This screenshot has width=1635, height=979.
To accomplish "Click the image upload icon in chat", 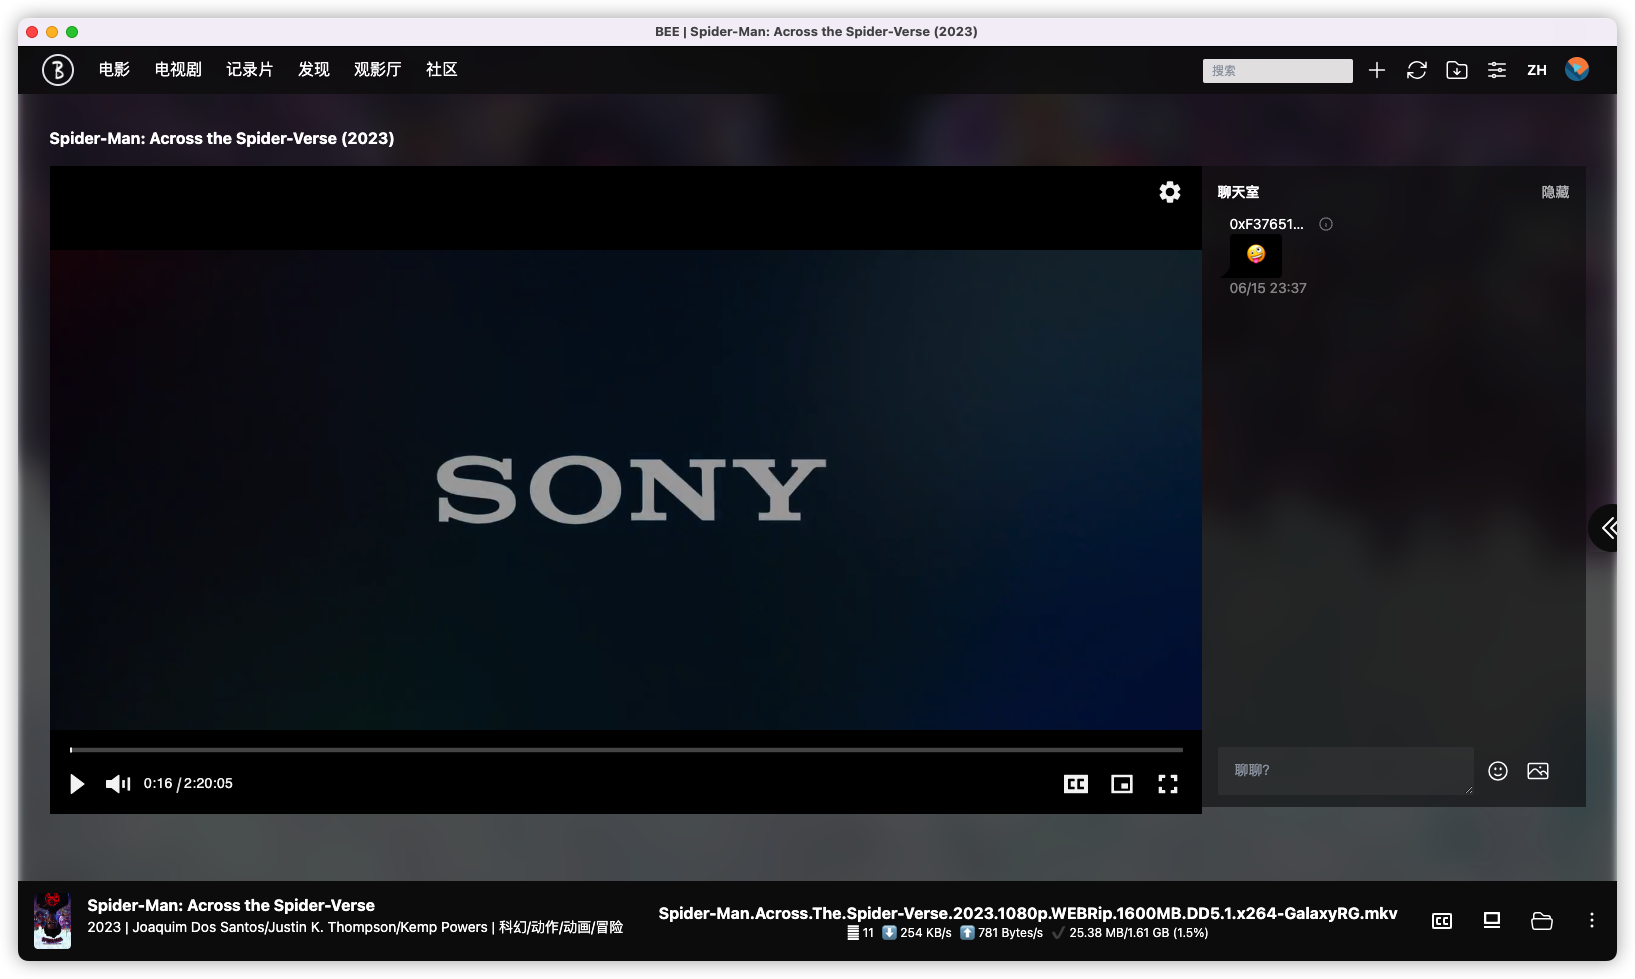I will click(x=1537, y=770).
